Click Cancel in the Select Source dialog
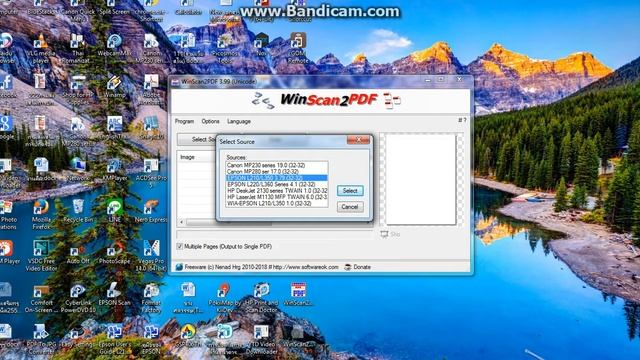Viewport: 640px width, 360px height. point(350,207)
